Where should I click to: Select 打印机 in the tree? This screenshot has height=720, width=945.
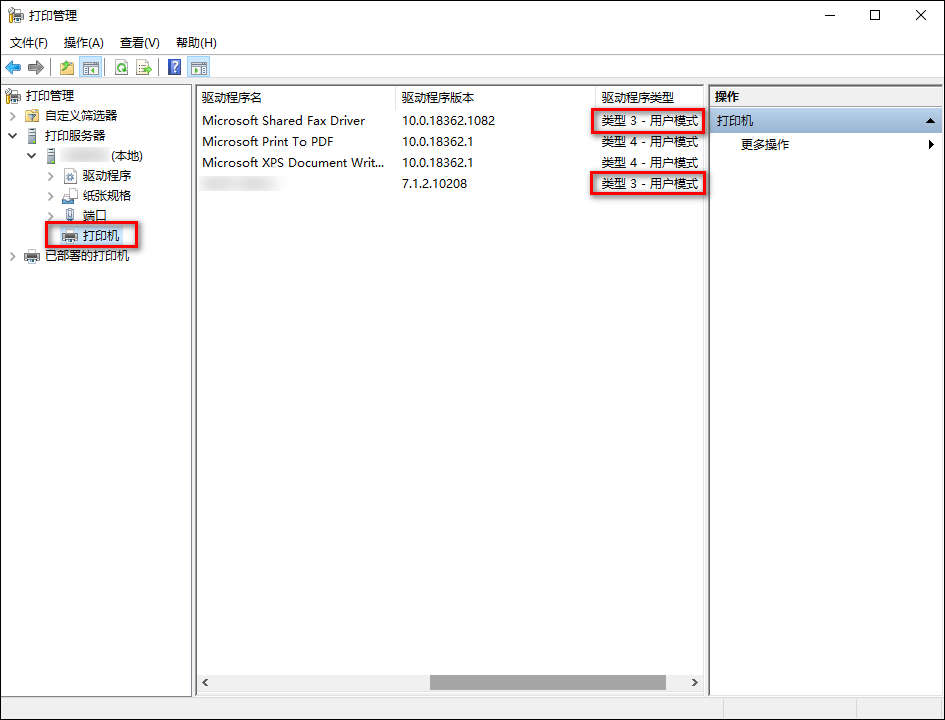(101, 236)
